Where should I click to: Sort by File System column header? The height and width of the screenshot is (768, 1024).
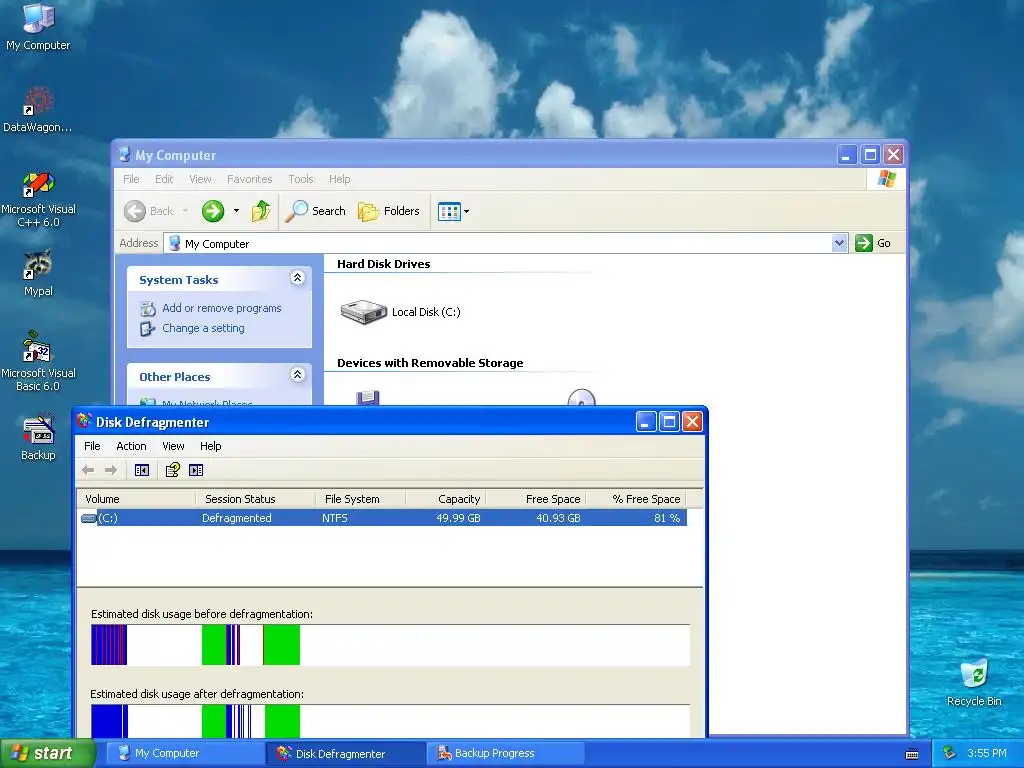(360, 499)
